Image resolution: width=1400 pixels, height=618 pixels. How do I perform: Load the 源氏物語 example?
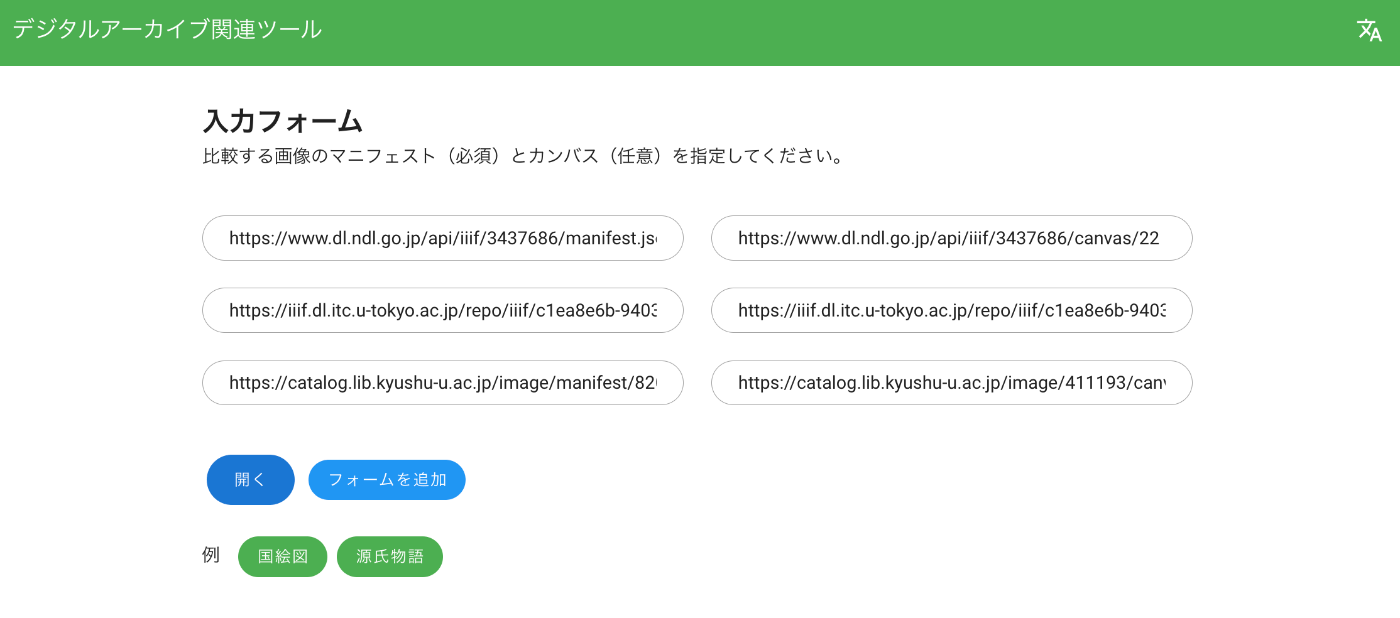click(x=390, y=557)
